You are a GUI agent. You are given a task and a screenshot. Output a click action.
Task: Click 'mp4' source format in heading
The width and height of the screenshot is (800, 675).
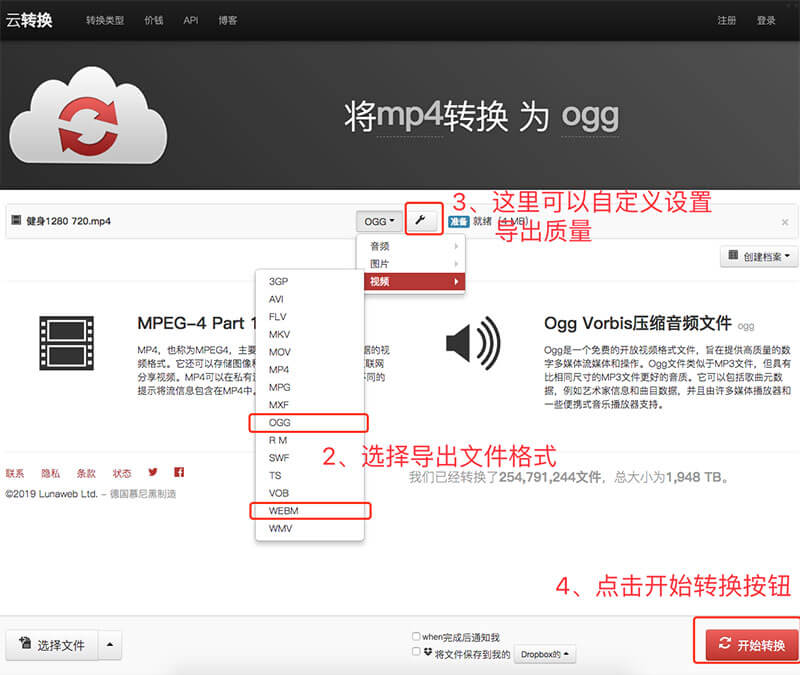pos(409,116)
